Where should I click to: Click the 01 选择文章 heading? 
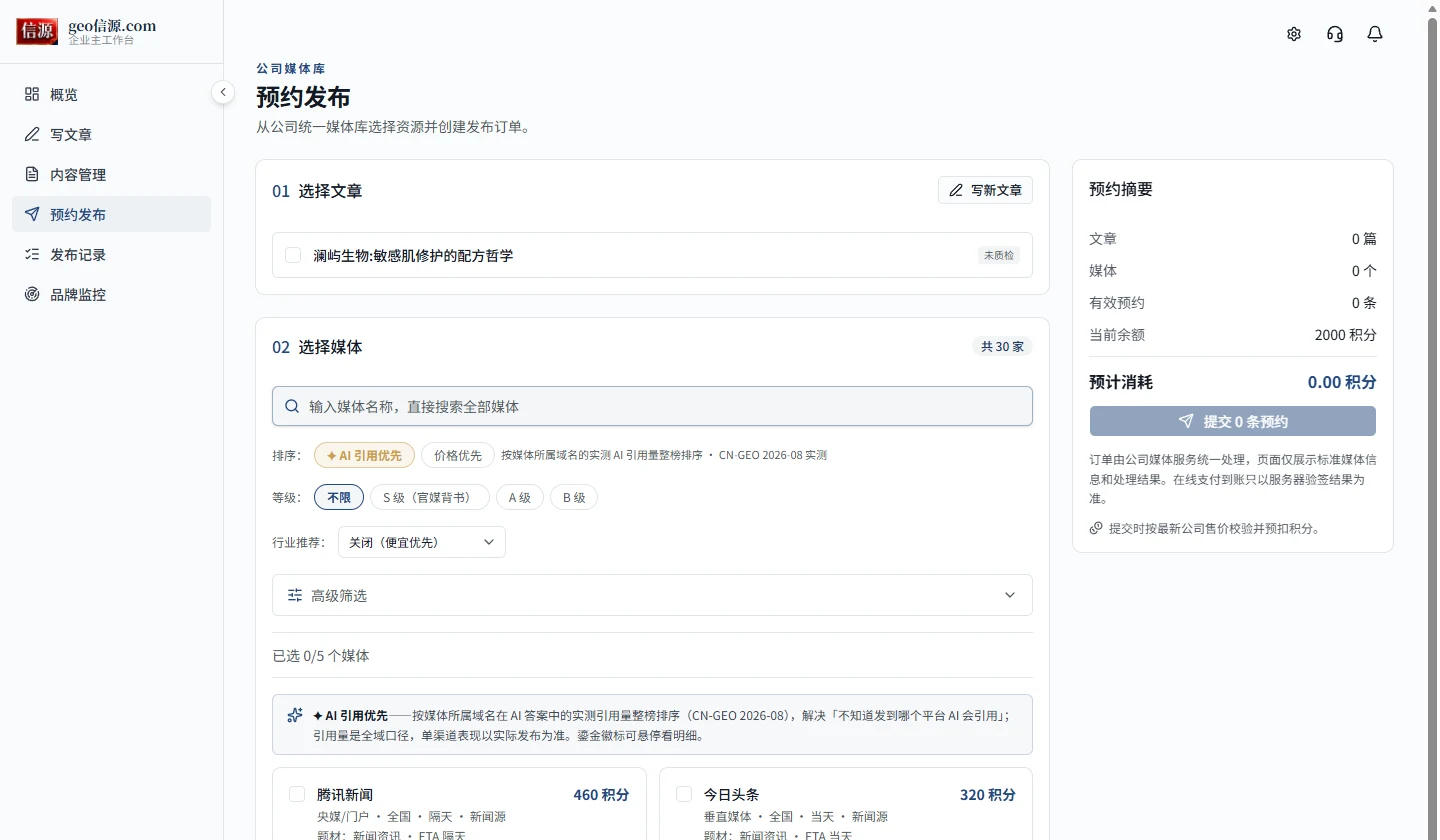click(x=317, y=191)
